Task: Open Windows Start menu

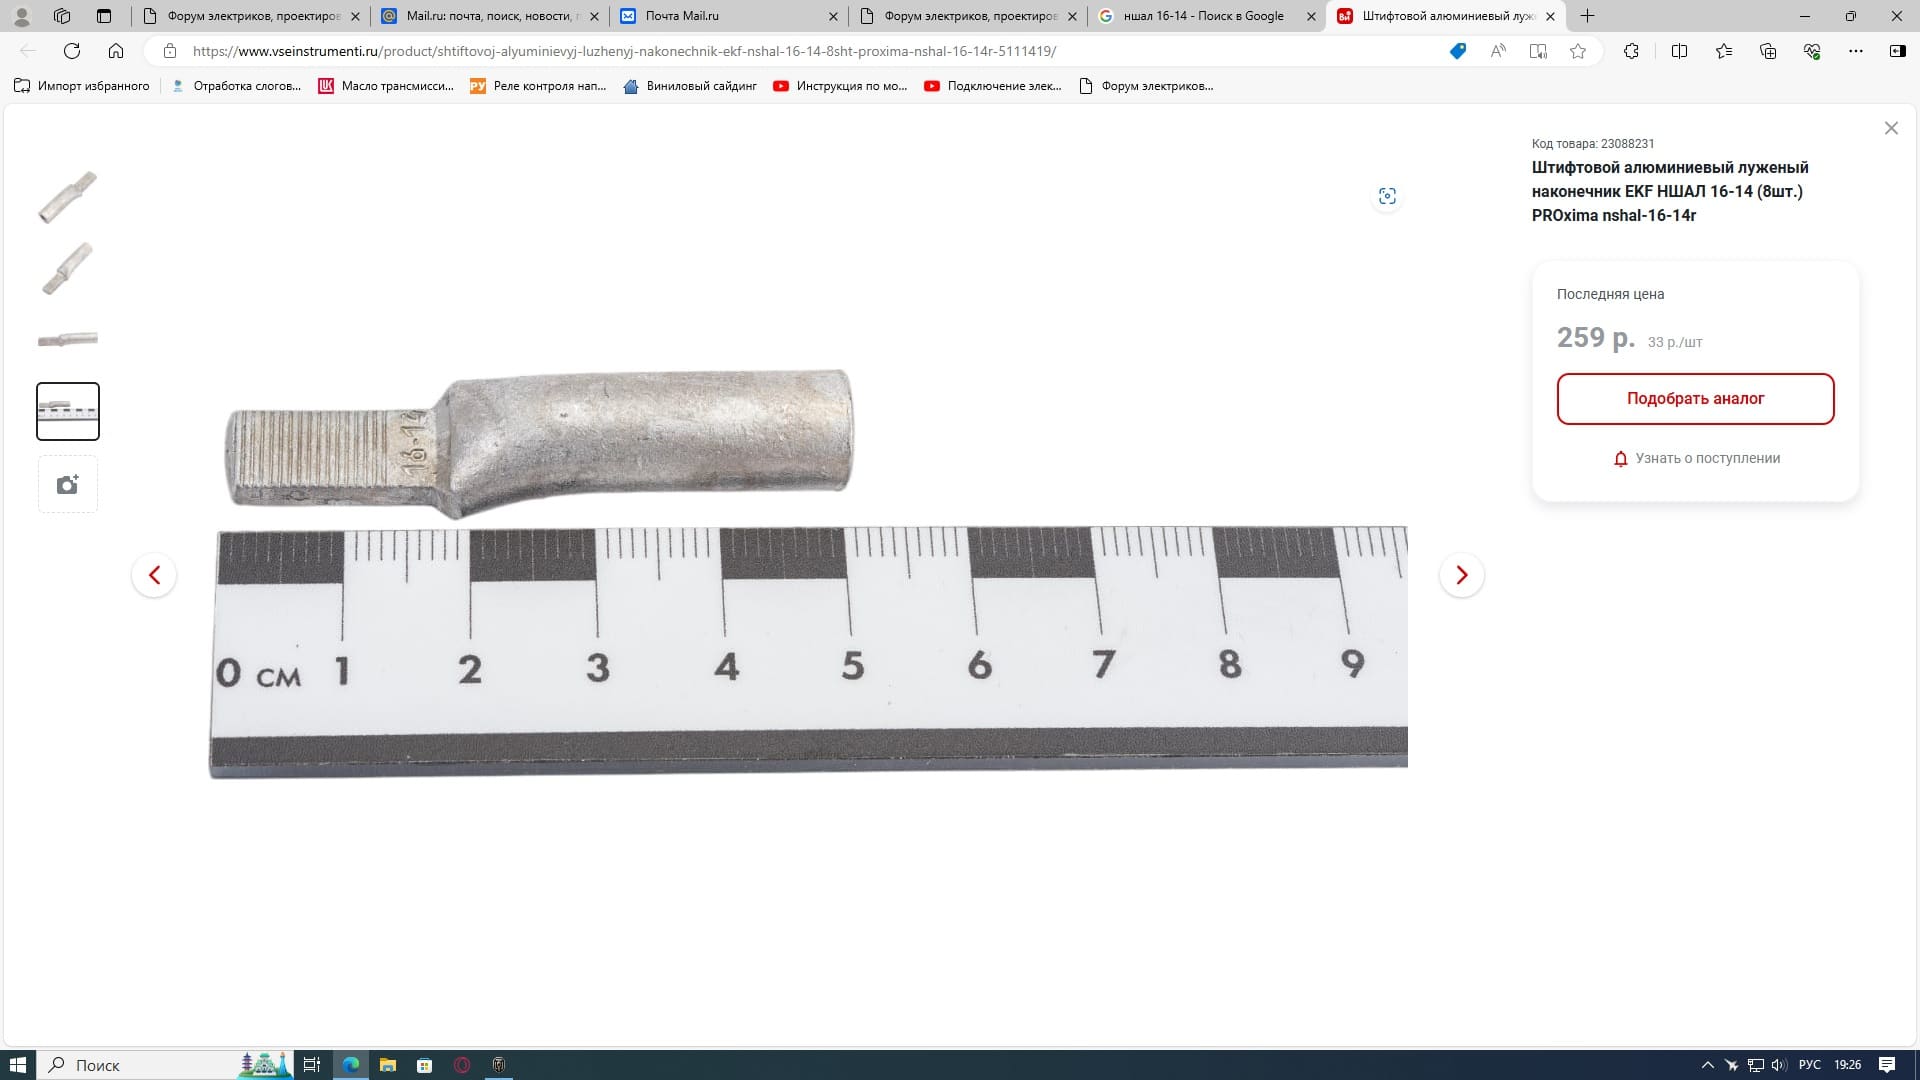Action: pyautogui.click(x=18, y=1065)
